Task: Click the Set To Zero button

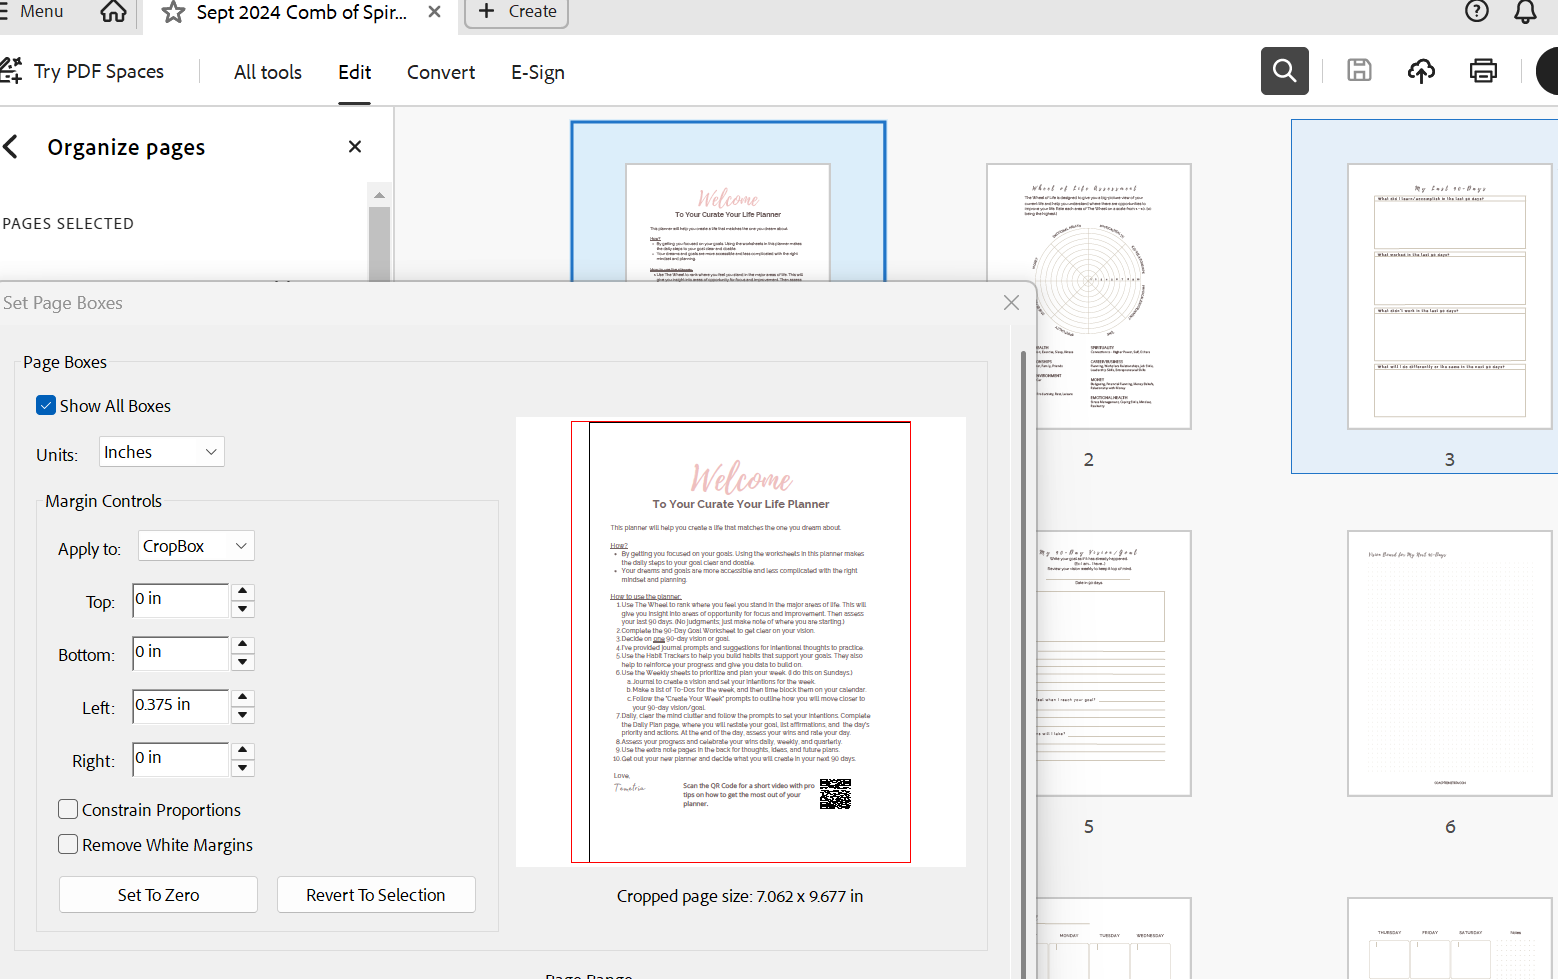Action: pos(158,895)
